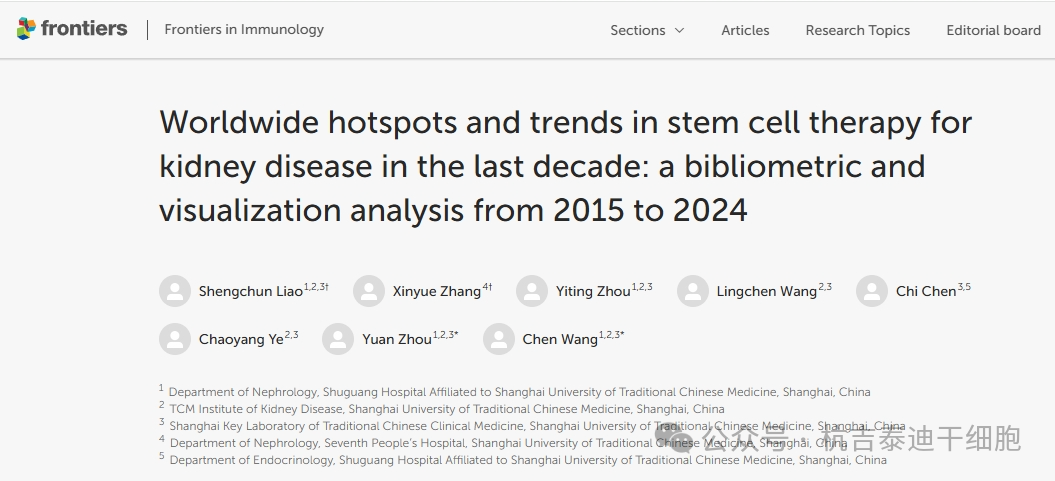Open author Xinyue Zhang's name link
1055x481 pixels.
click(x=437, y=292)
